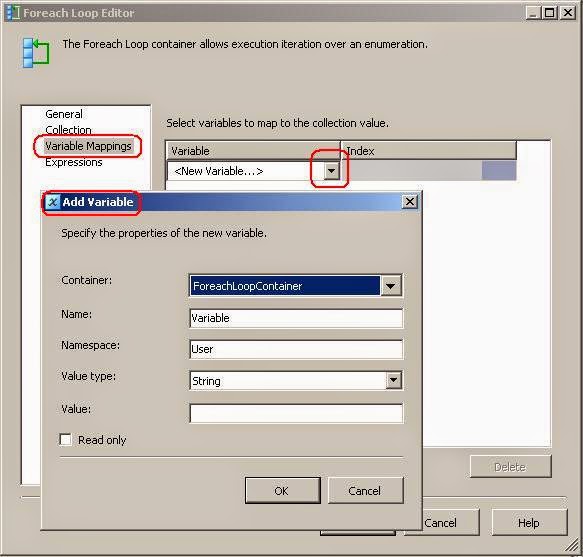Minimize the Foreach Loop Editor window
The image size is (583, 557).
click(532, 13)
